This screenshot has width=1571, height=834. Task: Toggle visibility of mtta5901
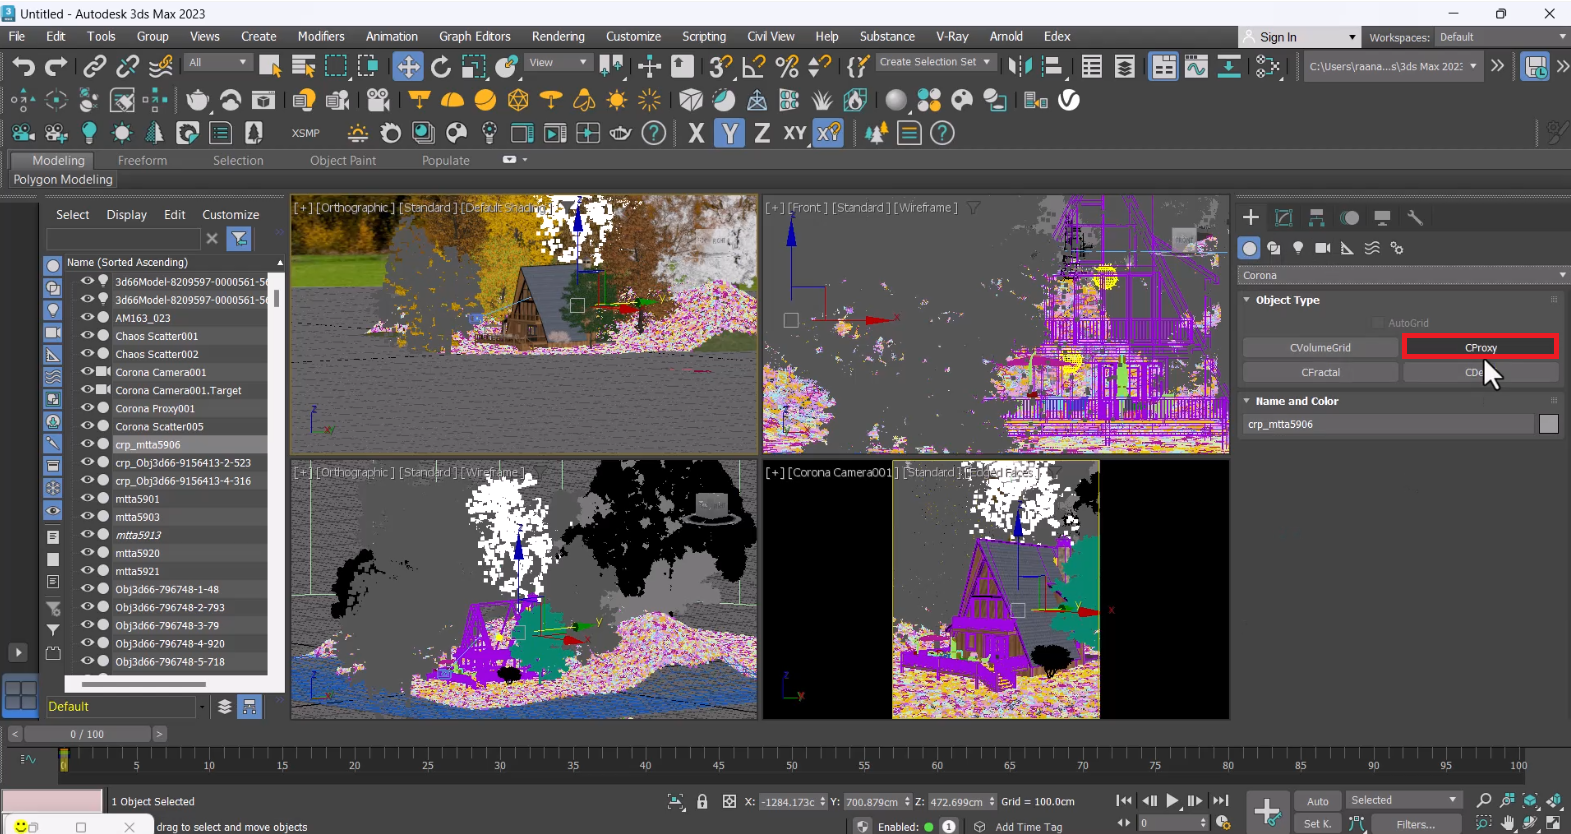87,499
